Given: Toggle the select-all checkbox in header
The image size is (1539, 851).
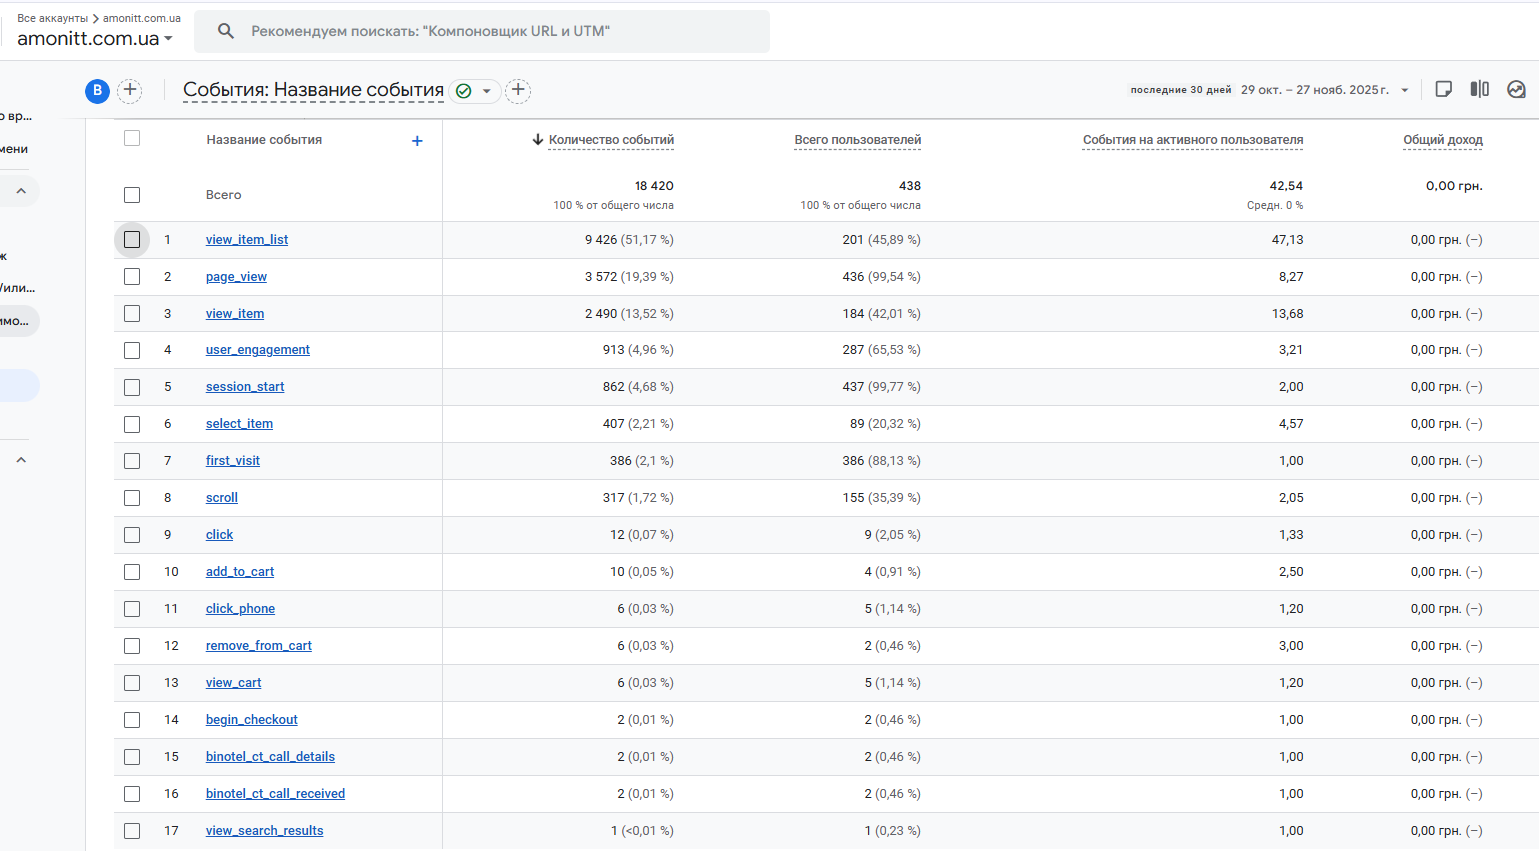Looking at the screenshot, I should pos(132,139).
